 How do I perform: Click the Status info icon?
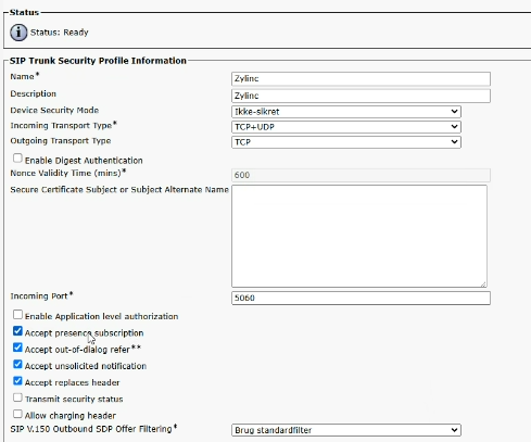click(x=18, y=33)
